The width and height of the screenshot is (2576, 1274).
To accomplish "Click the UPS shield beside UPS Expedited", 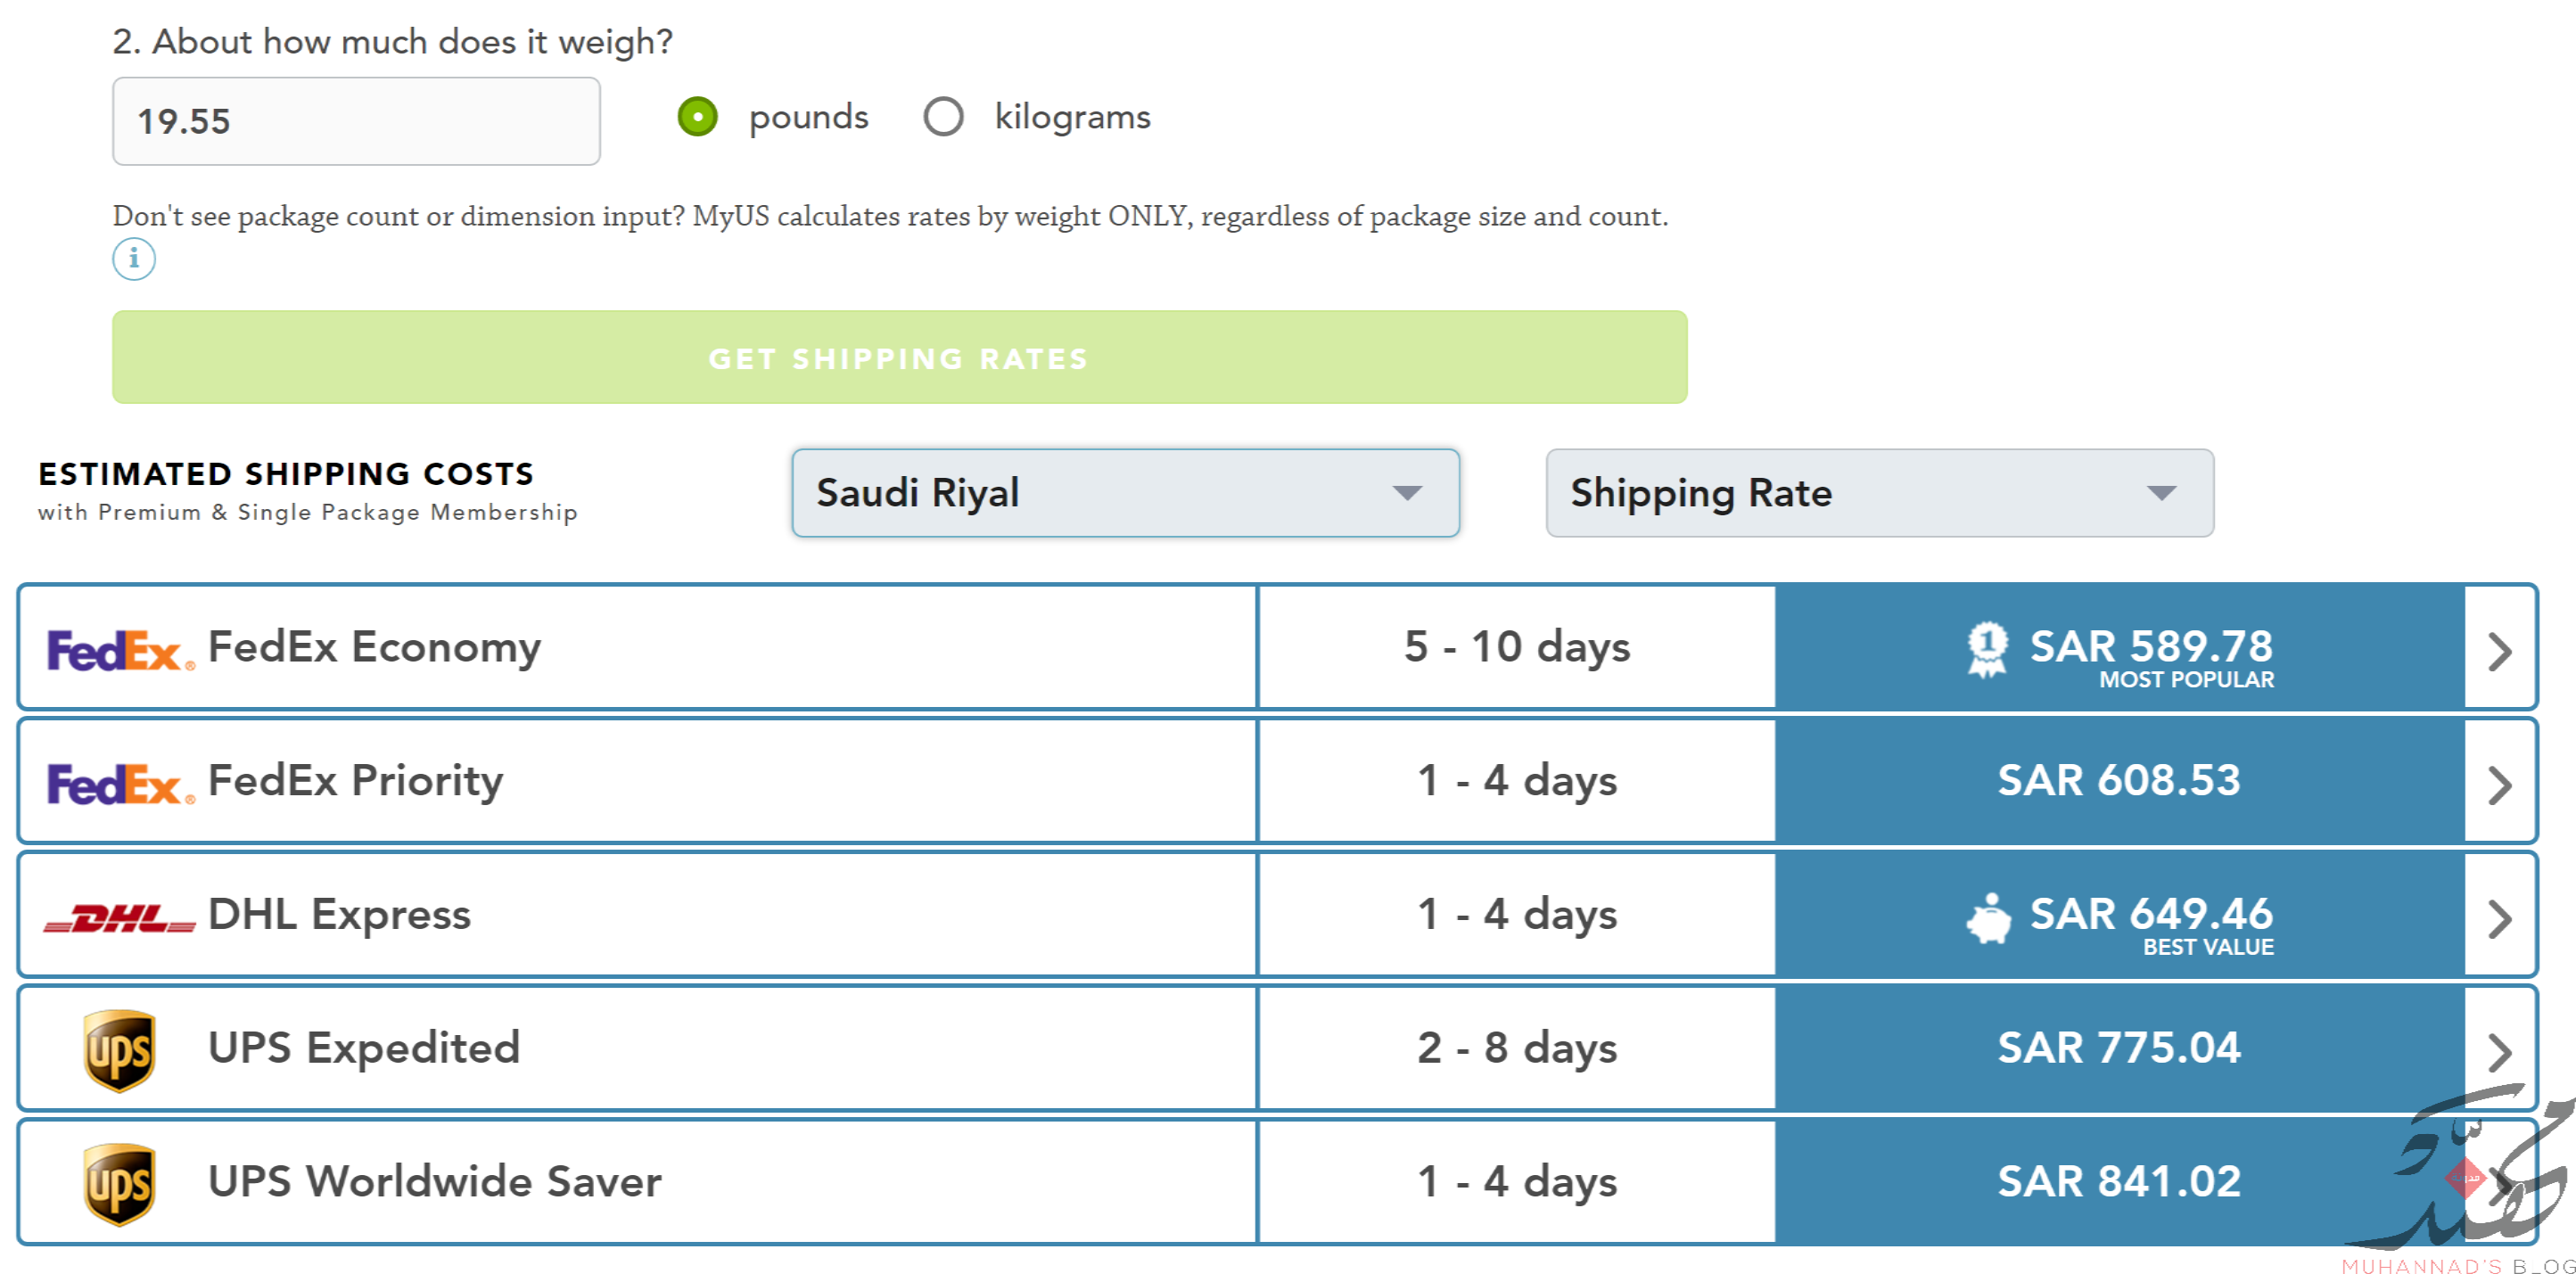I will pos(119,1050).
